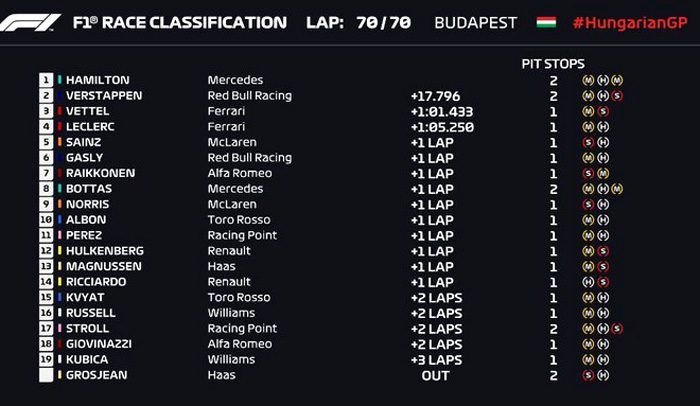Open the #HungarianGP hashtag
The image size is (700, 406).
pyautogui.click(x=630, y=22)
